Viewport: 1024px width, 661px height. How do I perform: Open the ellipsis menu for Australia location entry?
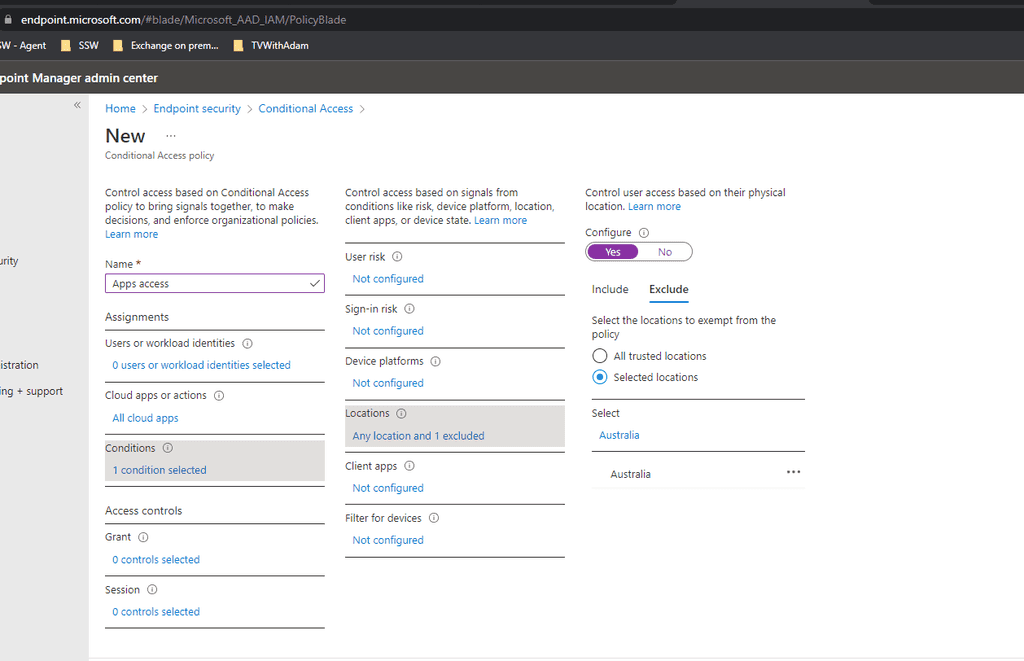point(794,472)
